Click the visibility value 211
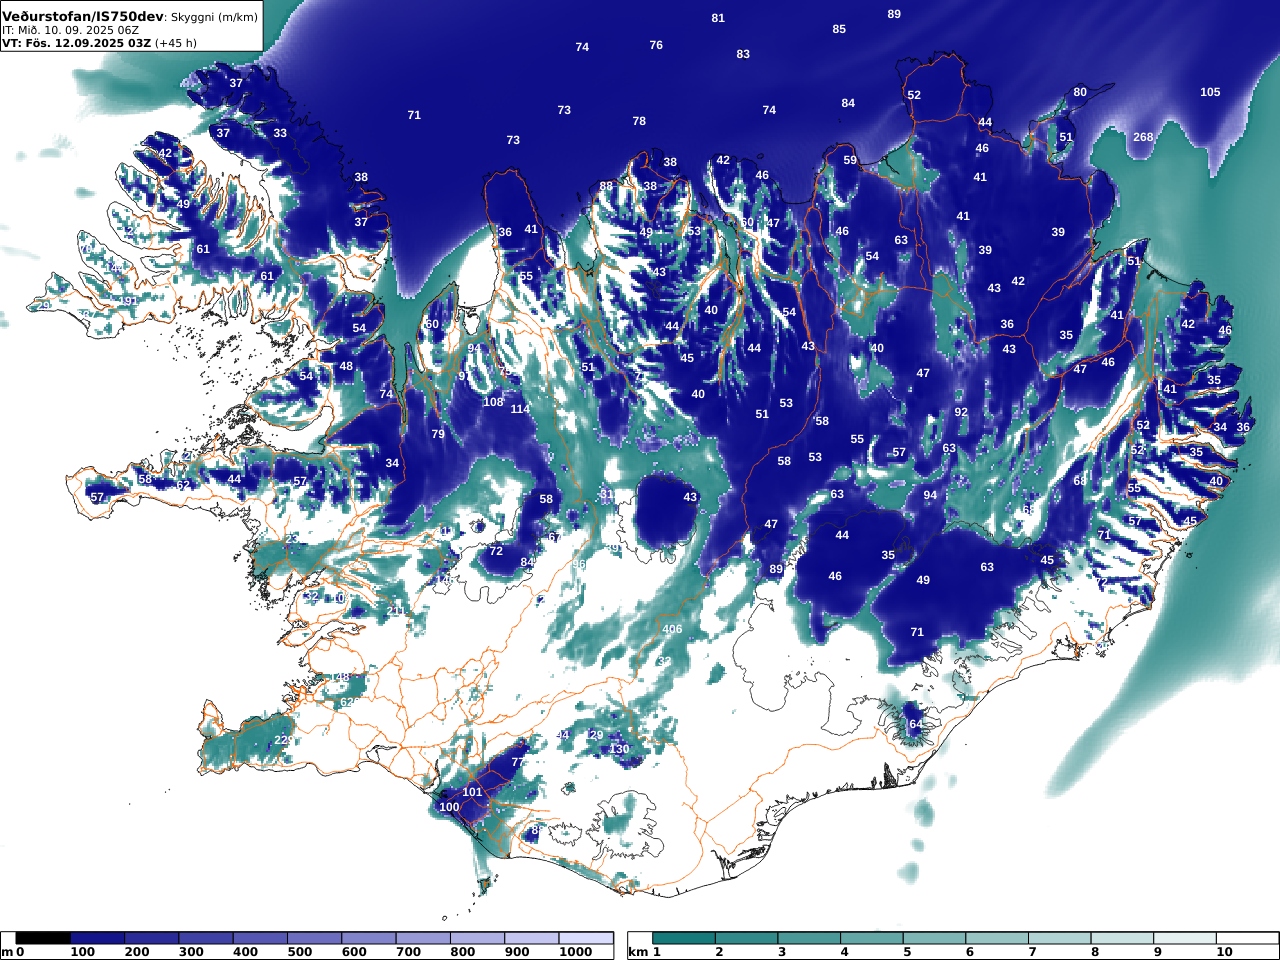 tap(396, 611)
